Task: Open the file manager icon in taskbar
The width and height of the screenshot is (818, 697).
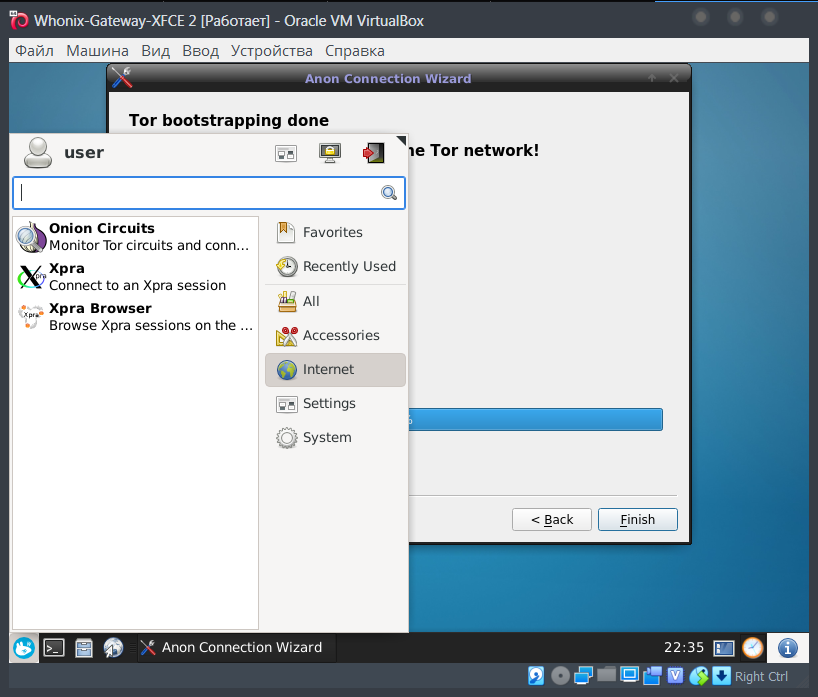Action: [84, 648]
